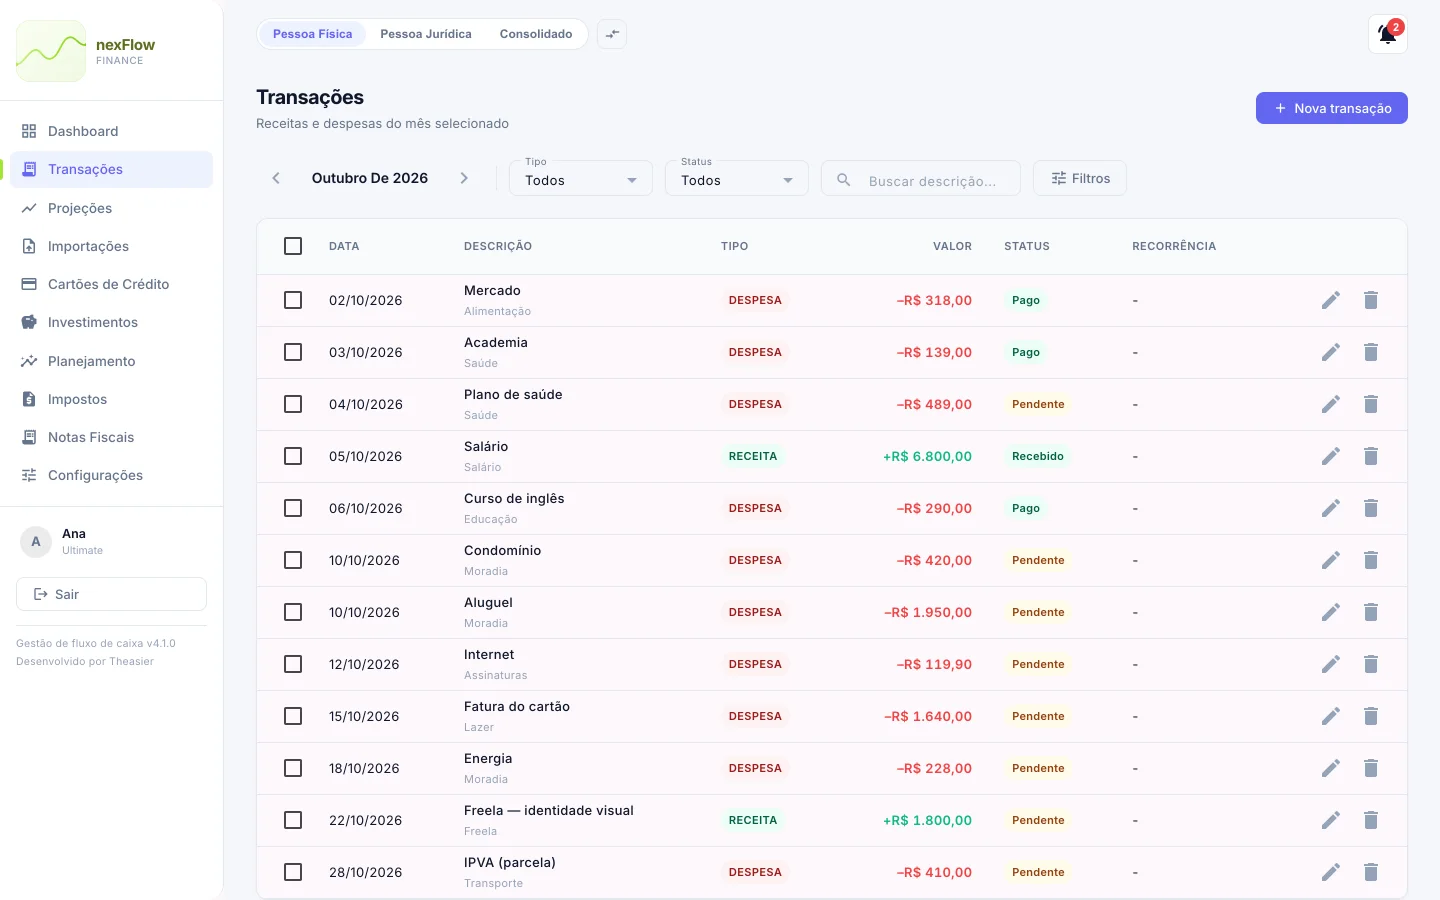Check the Internet row checkbox
This screenshot has height=900, width=1440.
click(293, 664)
